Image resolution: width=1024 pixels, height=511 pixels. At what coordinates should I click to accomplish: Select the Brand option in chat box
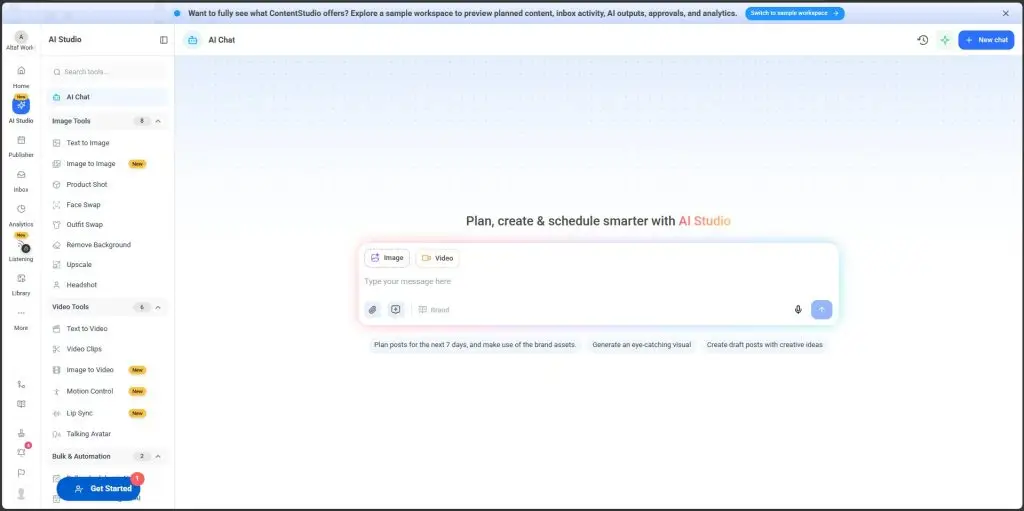pyautogui.click(x=434, y=310)
